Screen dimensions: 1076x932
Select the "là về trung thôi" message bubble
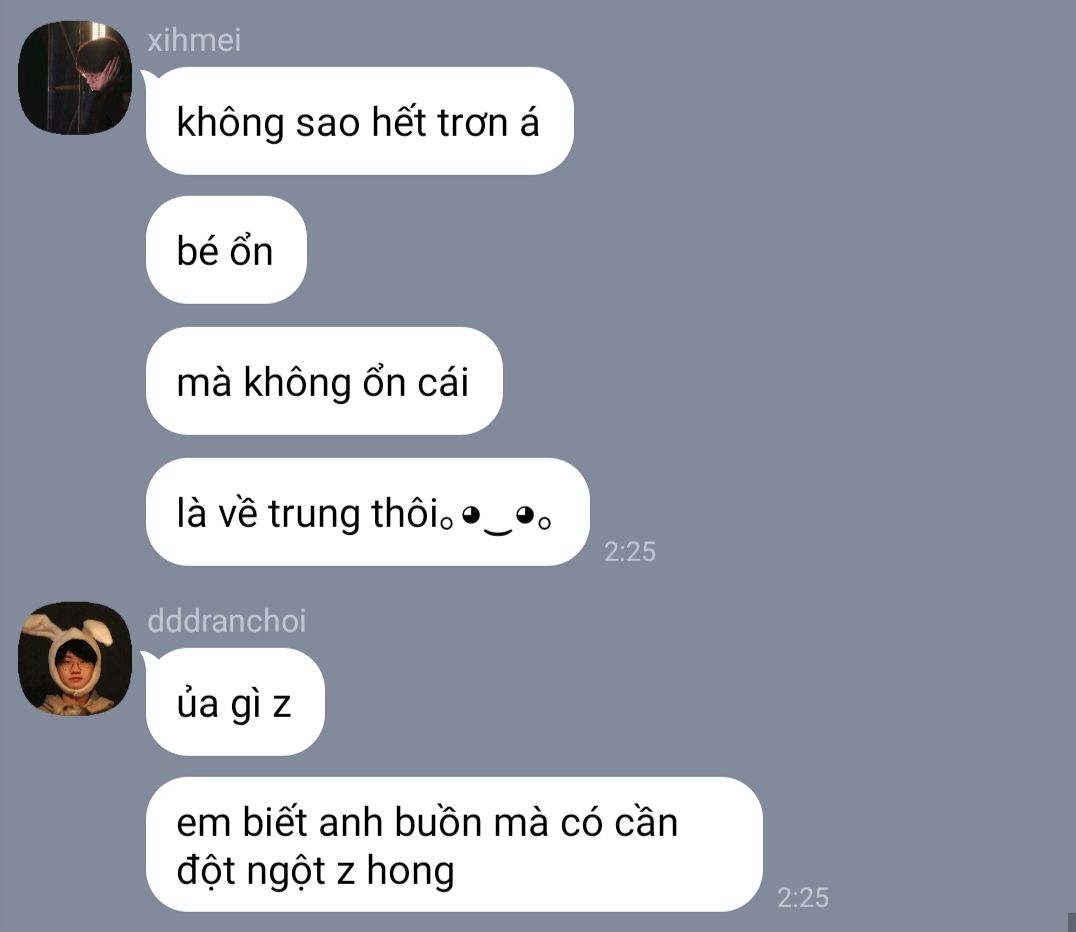point(368,512)
